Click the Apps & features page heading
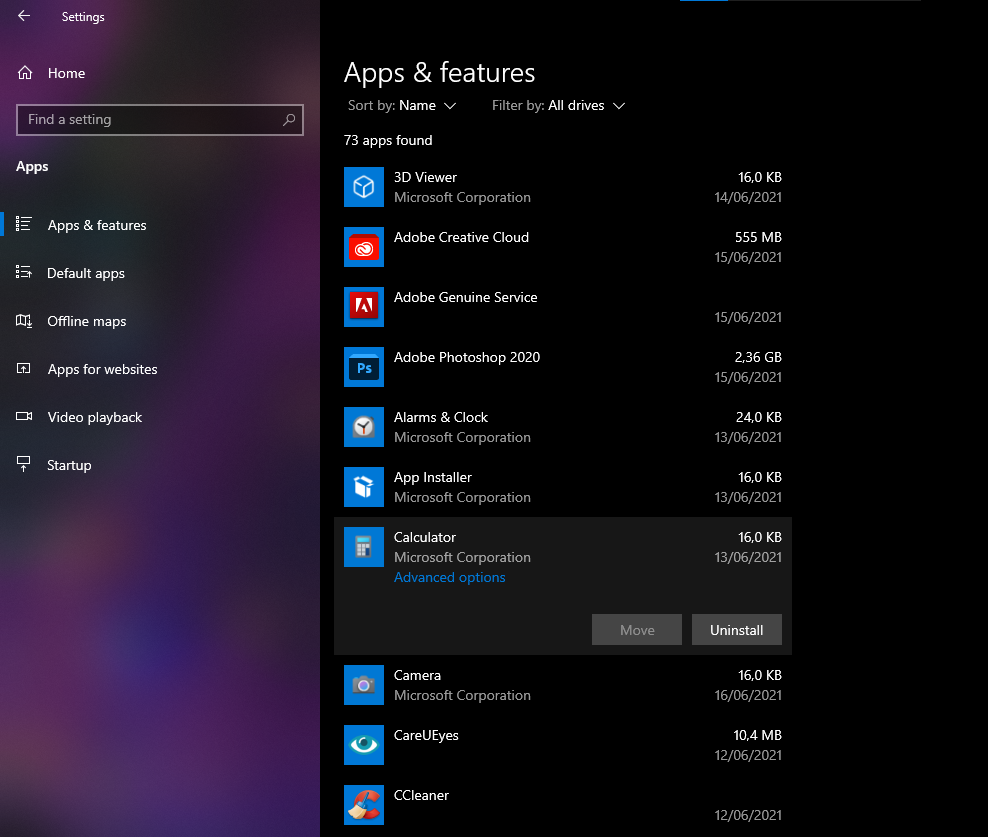Image resolution: width=988 pixels, height=837 pixels. 439,73
